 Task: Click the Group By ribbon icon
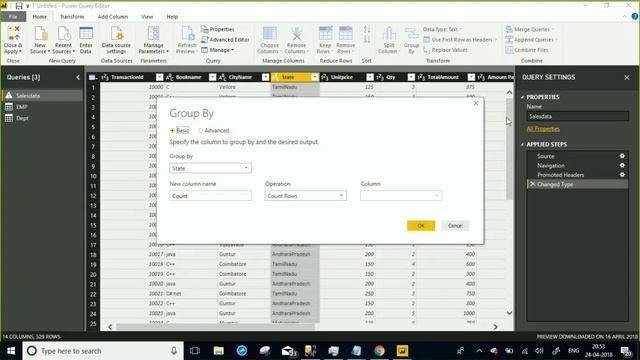[x=411, y=40]
